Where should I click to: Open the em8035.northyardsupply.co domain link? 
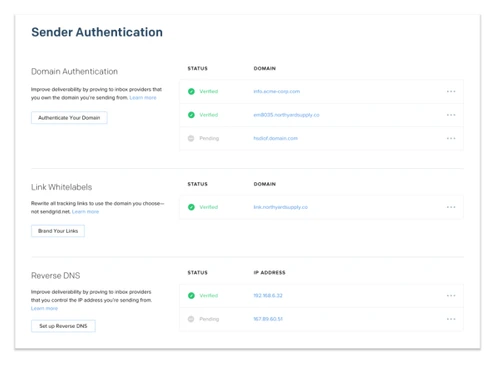point(286,115)
